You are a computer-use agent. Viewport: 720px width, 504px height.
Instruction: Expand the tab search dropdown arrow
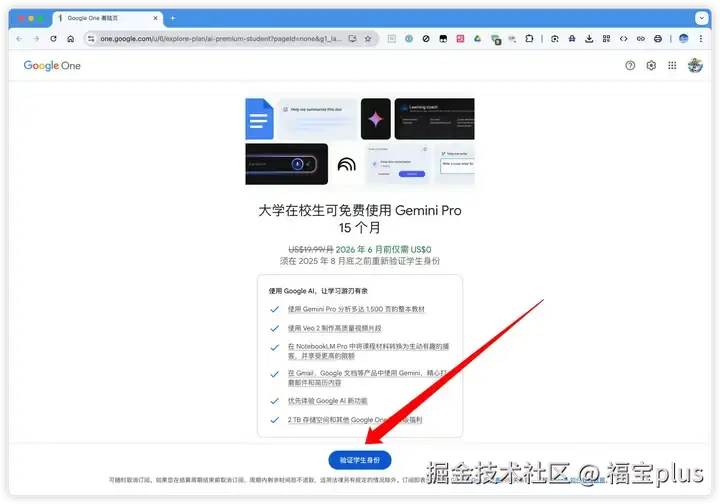[x=701, y=18]
